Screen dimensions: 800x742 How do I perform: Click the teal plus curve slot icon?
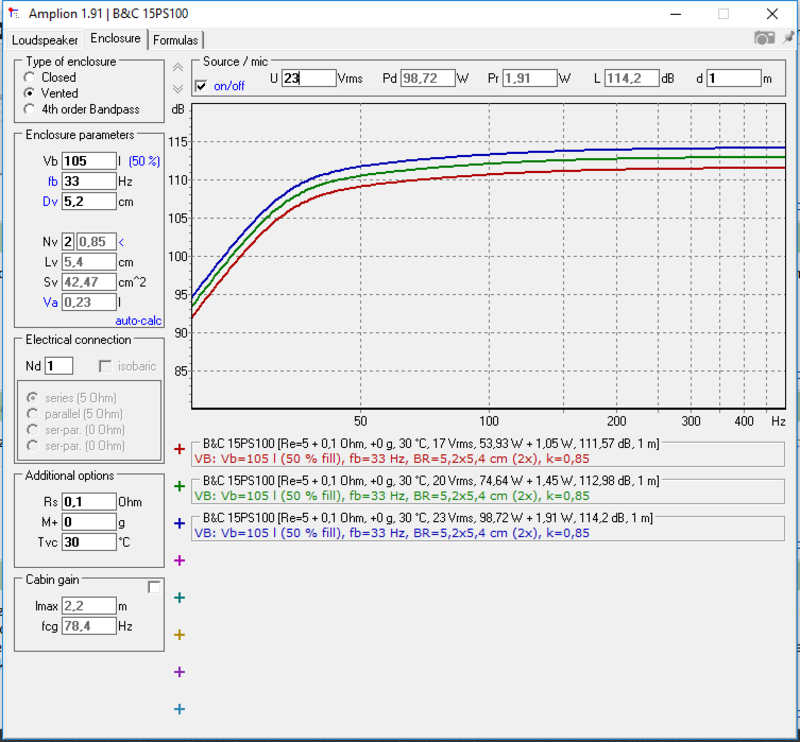coord(179,598)
